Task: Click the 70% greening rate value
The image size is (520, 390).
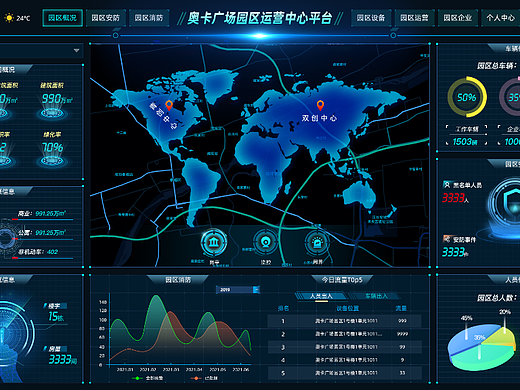Action: click(52, 147)
